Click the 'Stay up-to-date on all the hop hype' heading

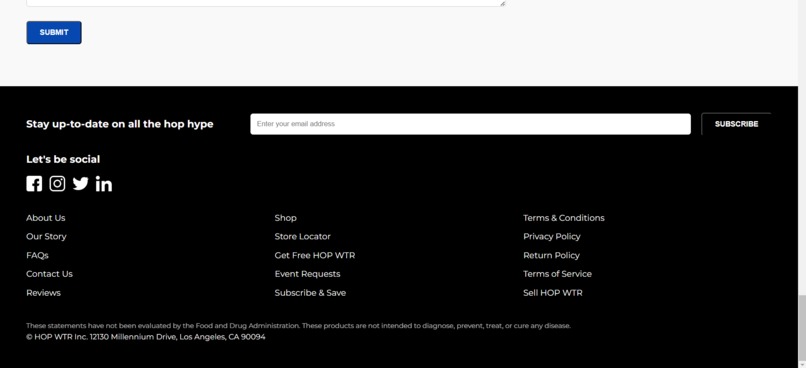click(x=120, y=124)
